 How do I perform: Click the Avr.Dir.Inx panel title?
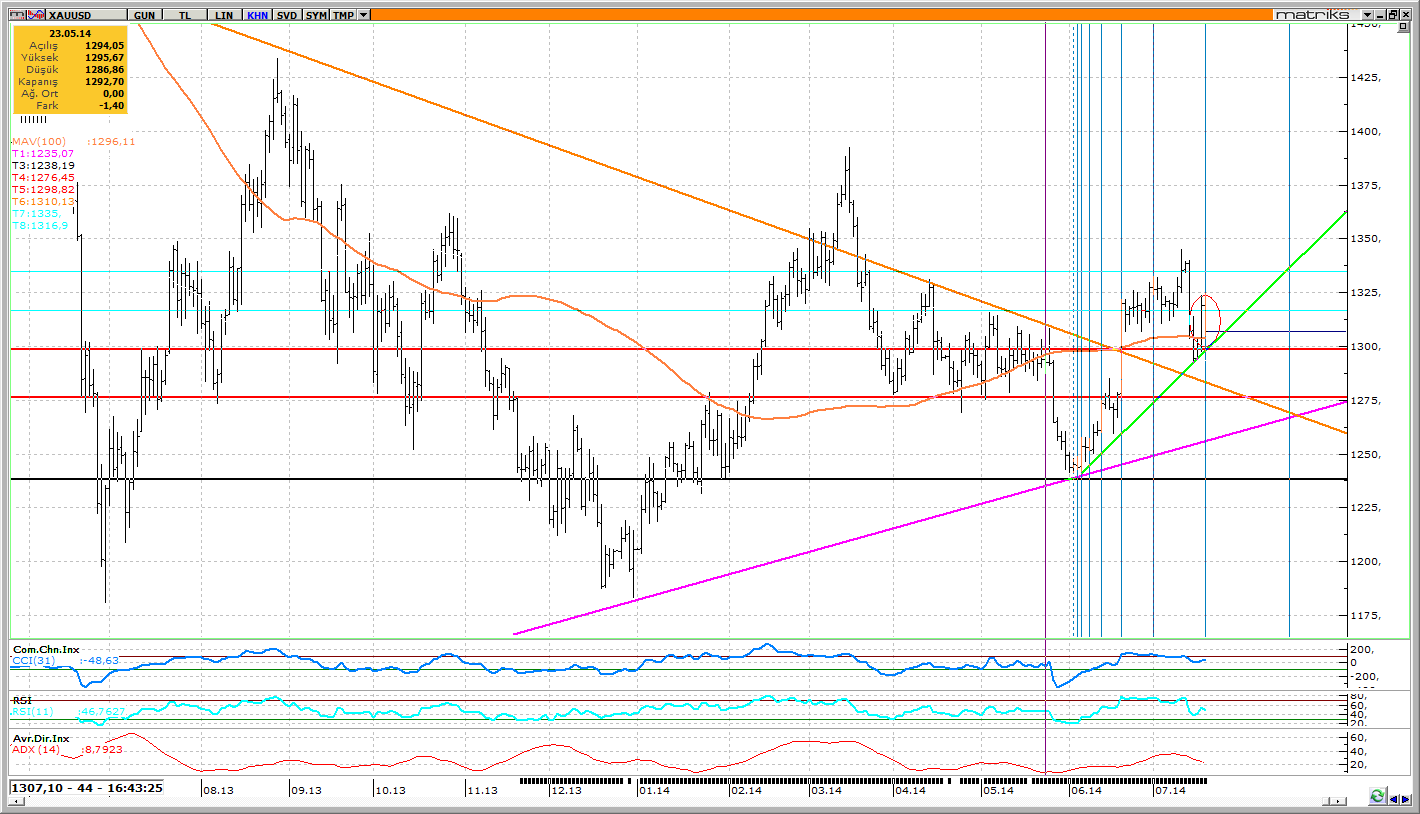[43, 738]
